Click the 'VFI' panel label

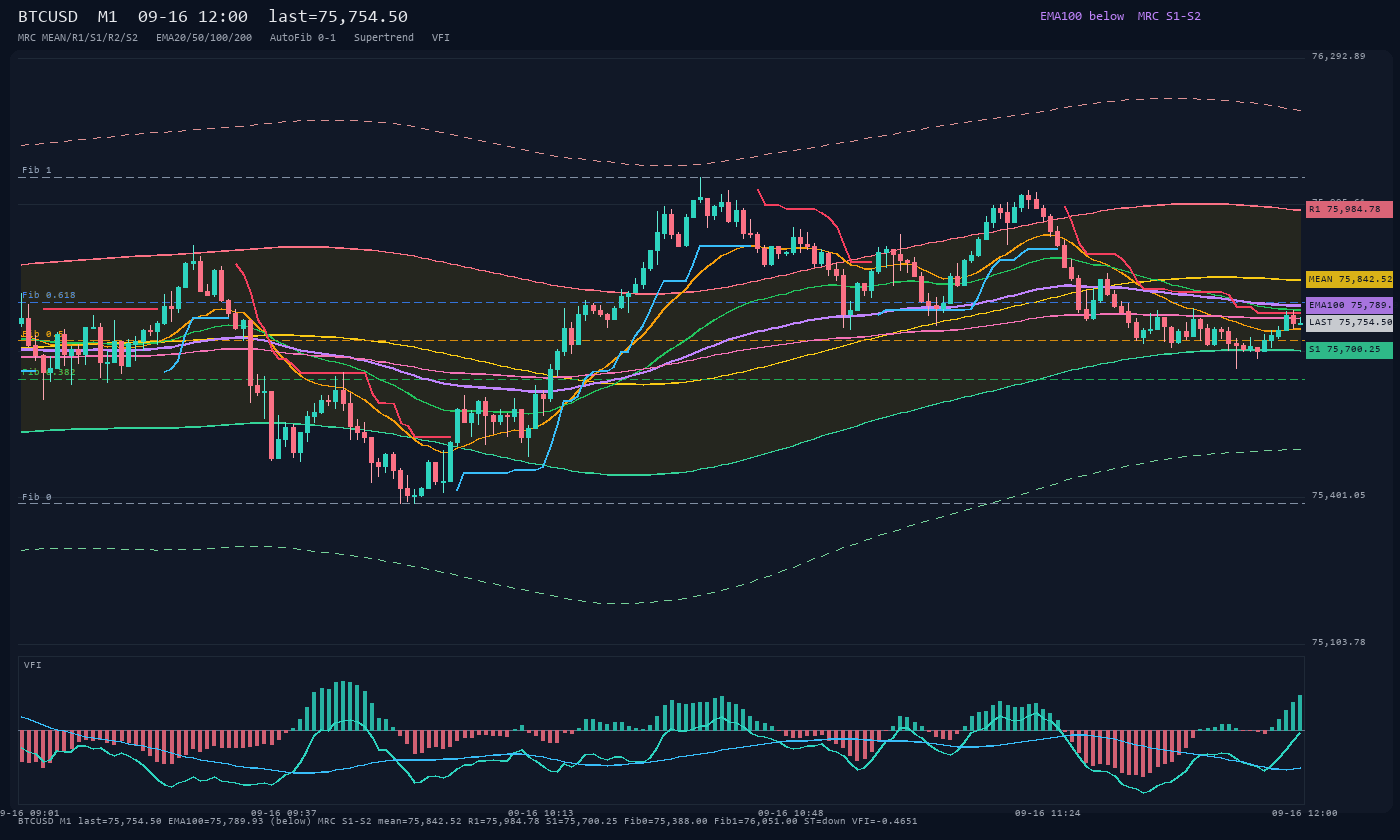33,665
